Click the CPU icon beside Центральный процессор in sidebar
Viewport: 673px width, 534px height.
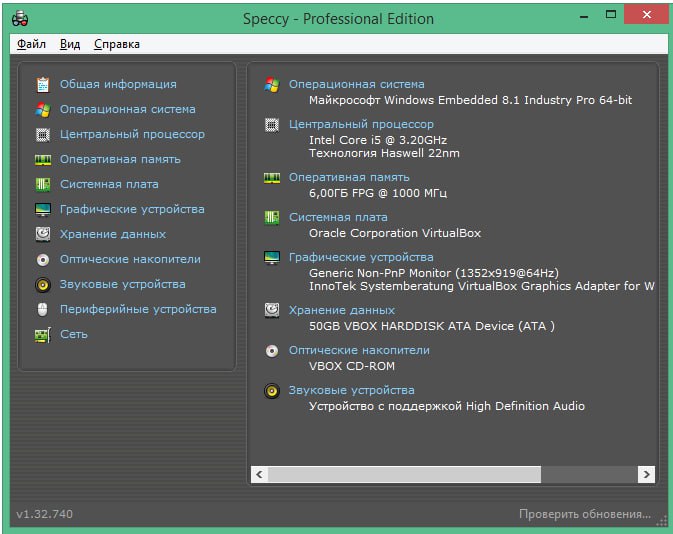43,135
